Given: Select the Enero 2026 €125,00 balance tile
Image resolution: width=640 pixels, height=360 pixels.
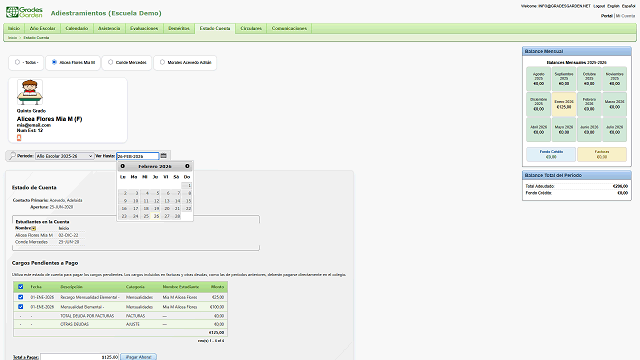Looking at the screenshot, I should (x=564, y=104).
